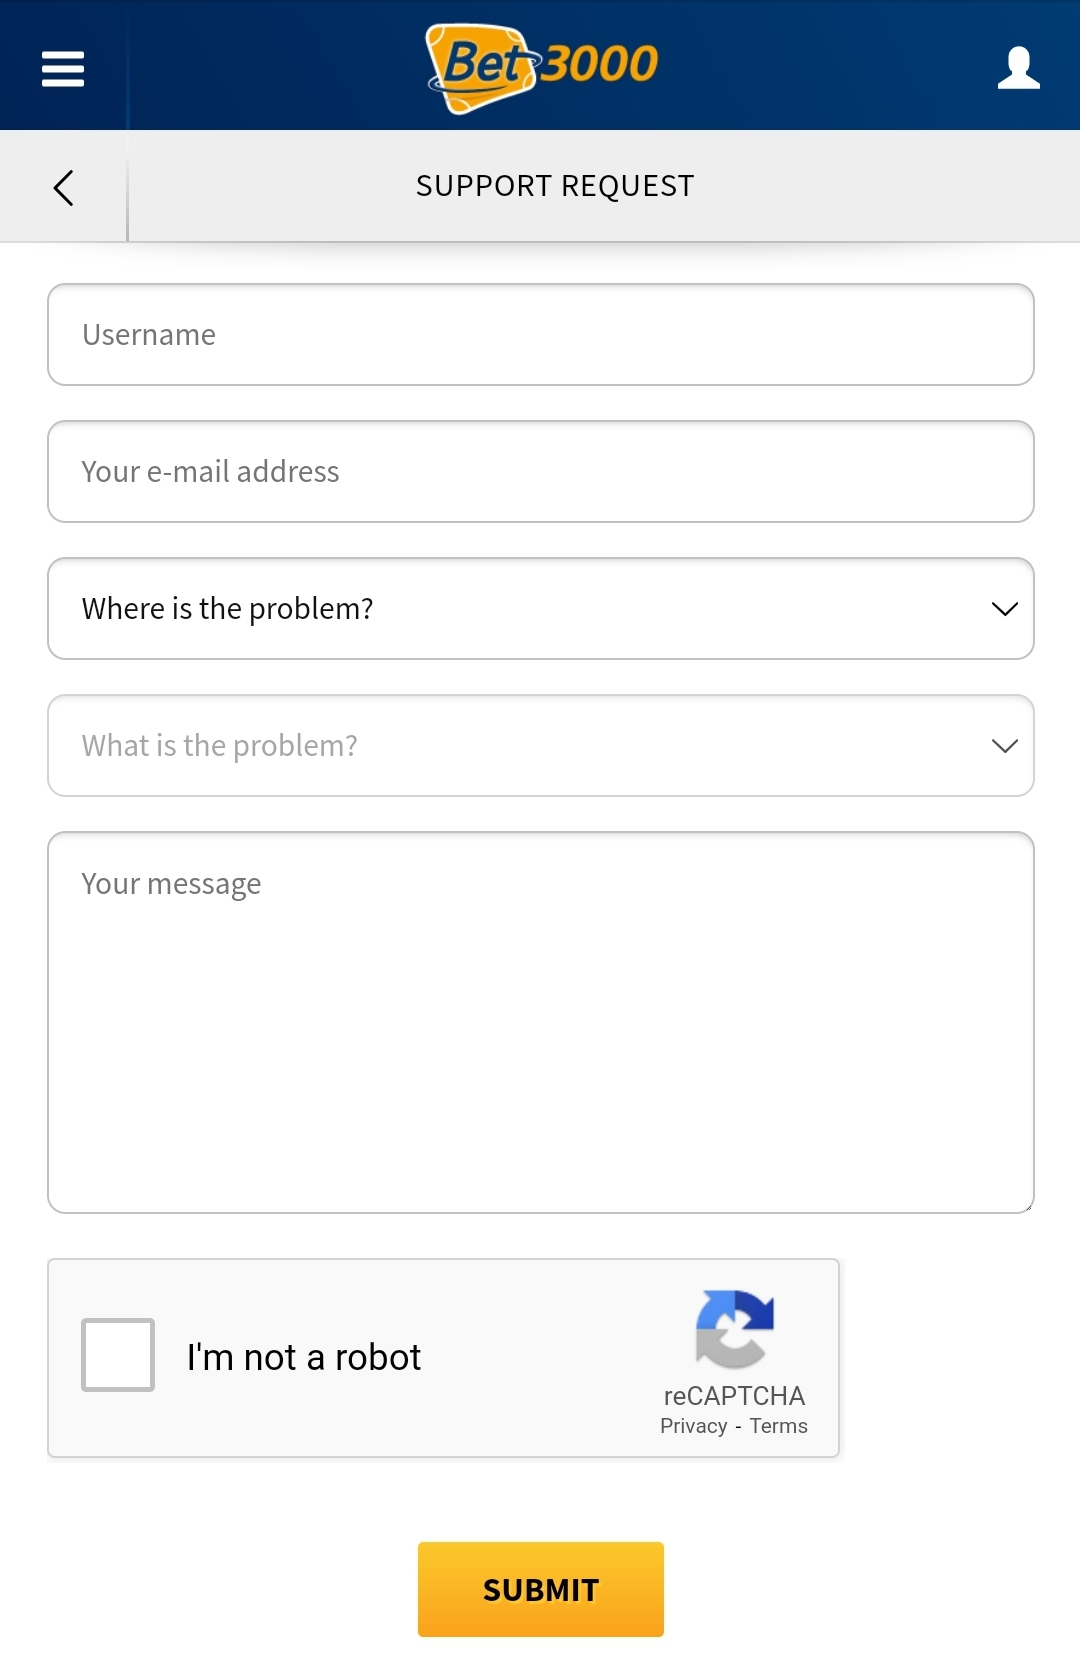Viewport: 1080px width, 1673px height.
Task: Click the "I'm not a robot" label text
Action: 304,1357
